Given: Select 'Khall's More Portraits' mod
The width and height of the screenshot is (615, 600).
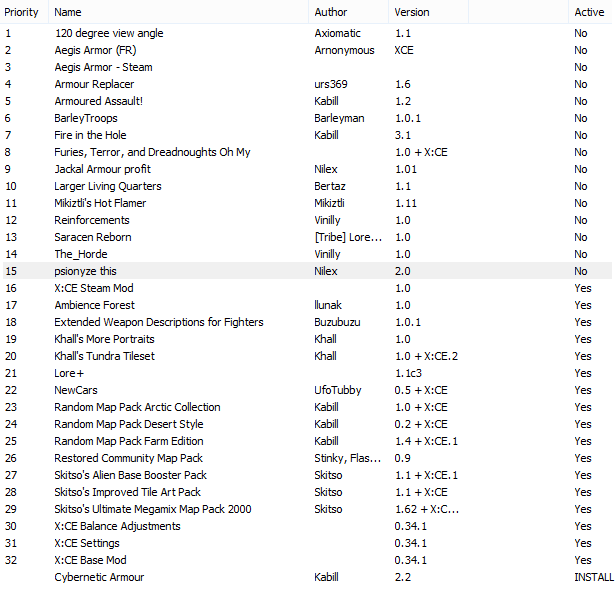Looking at the screenshot, I should click(104, 339).
